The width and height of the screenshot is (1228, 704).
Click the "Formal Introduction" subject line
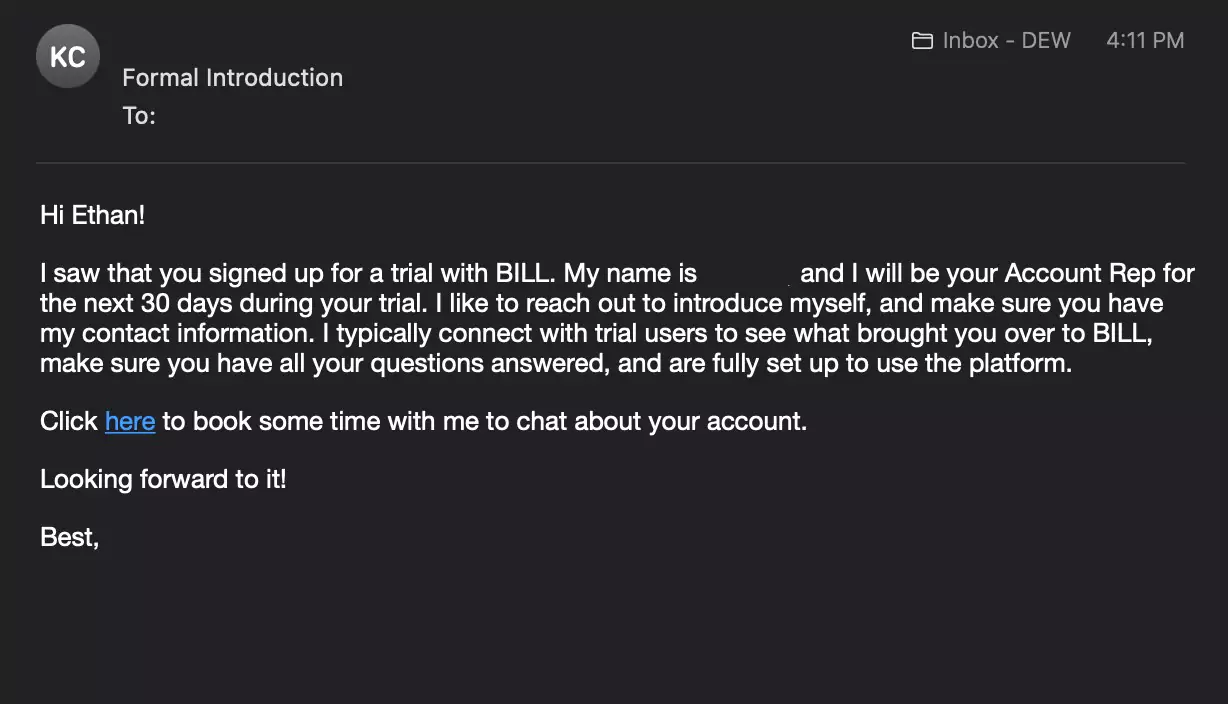pos(232,78)
